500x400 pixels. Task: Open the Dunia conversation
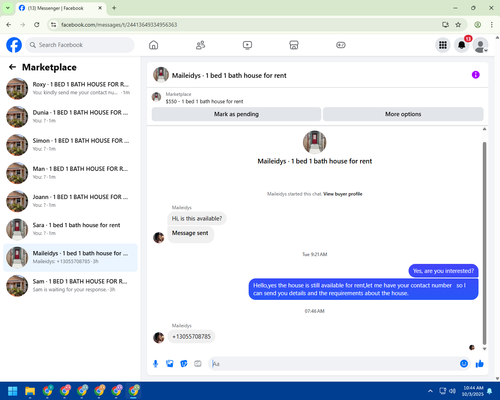[70, 117]
